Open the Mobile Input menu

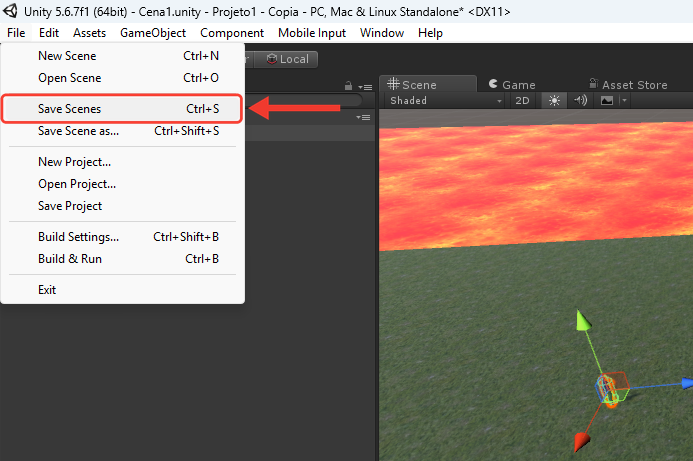312,33
